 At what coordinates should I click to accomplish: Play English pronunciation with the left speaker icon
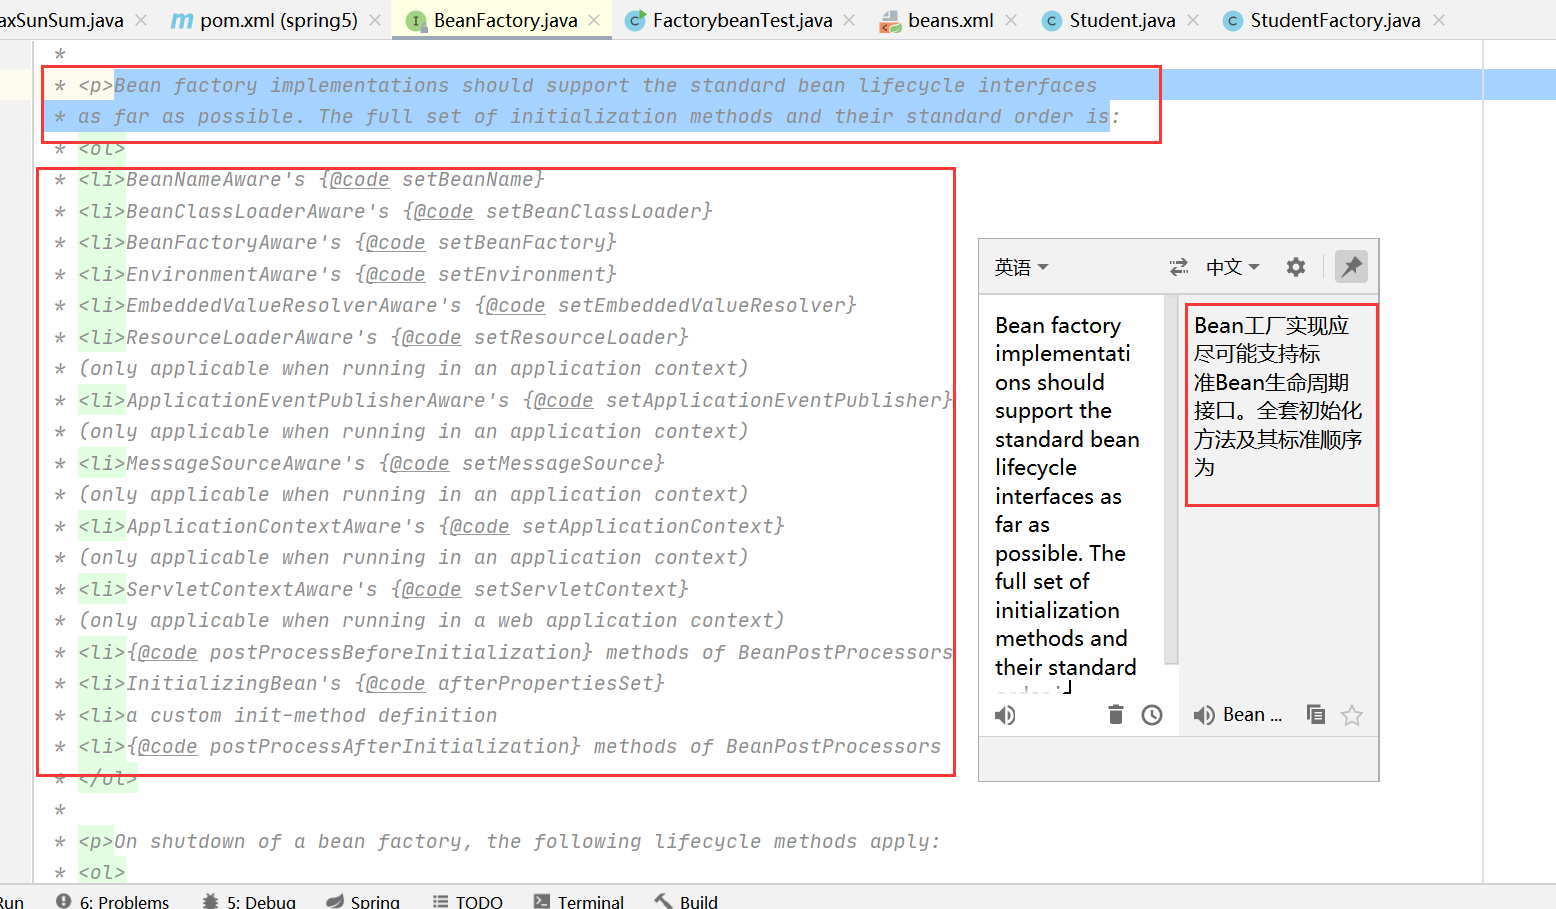click(1005, 714)
